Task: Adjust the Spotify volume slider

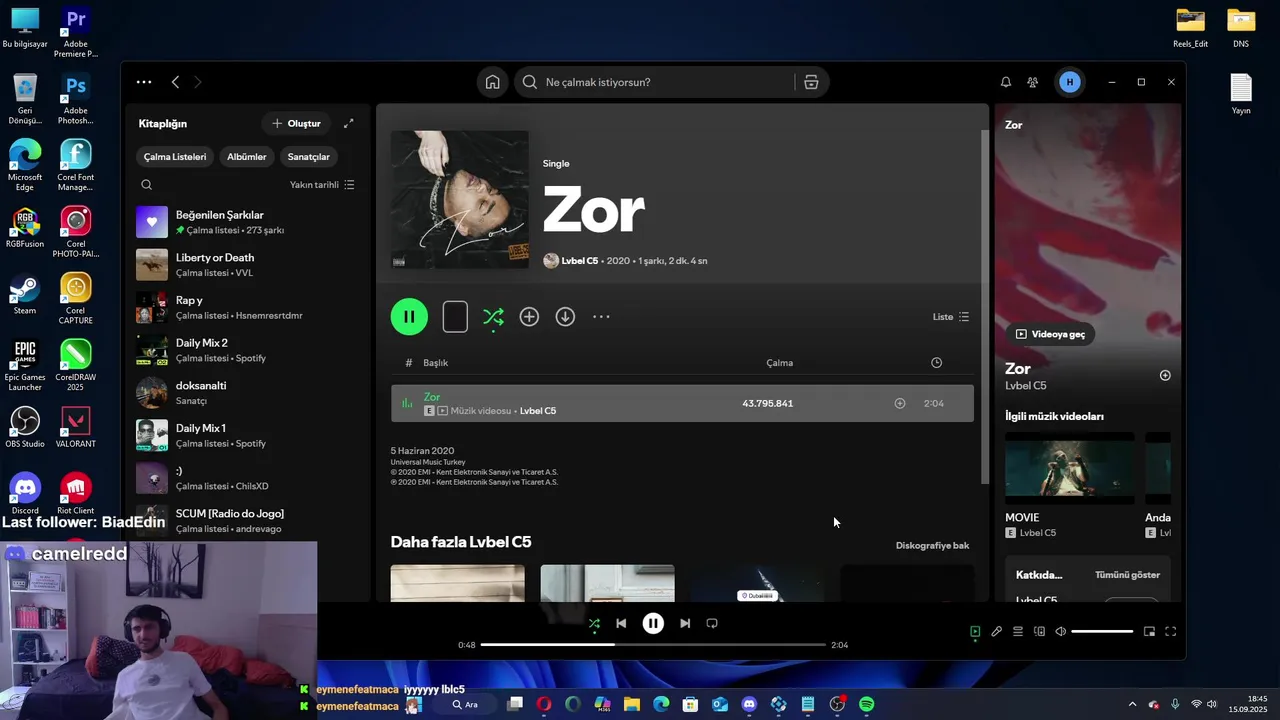Action: 1102,631
